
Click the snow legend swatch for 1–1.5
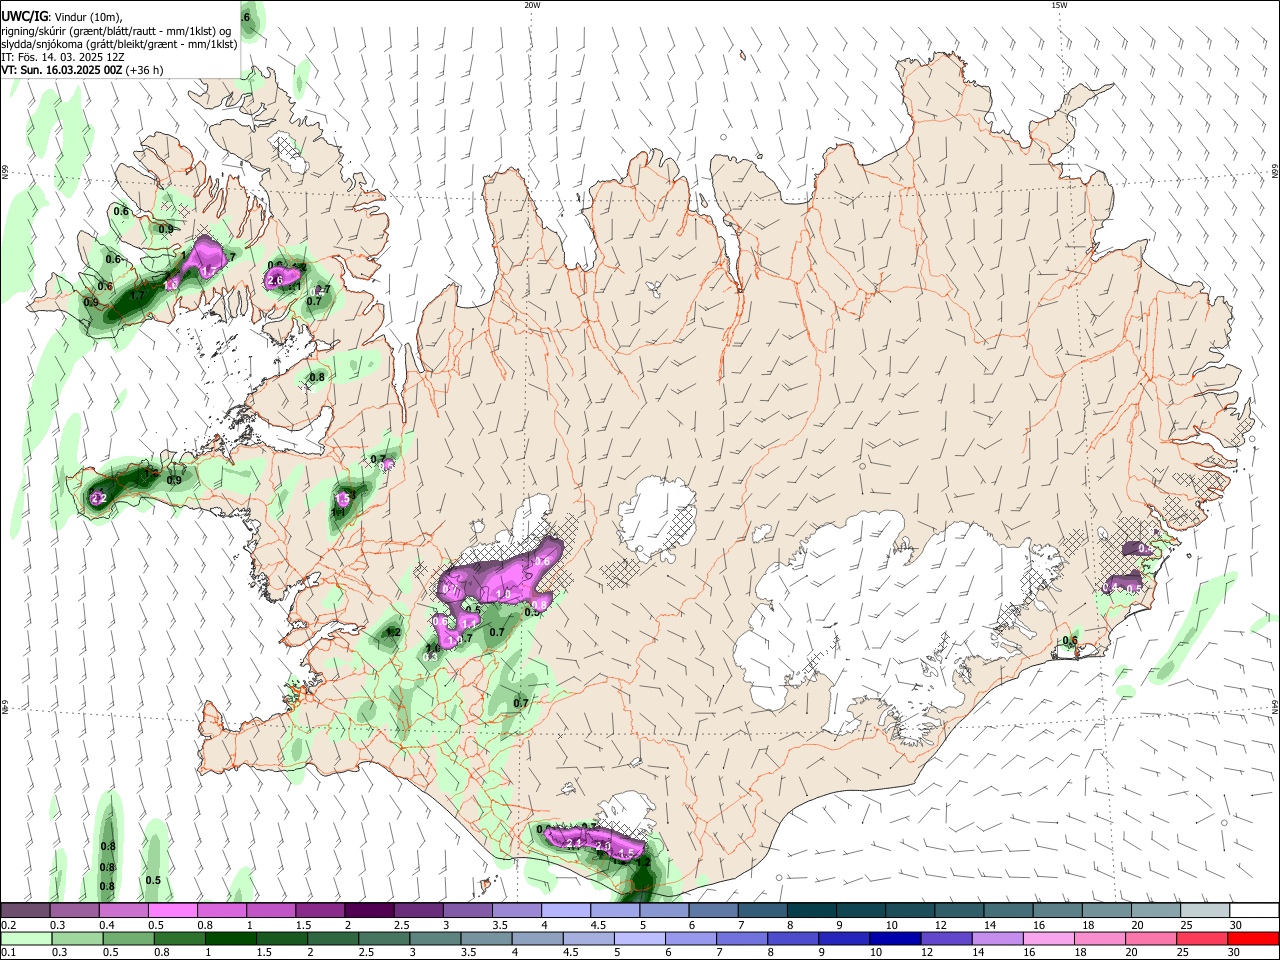pyautogui.click(x=271, y=910)
